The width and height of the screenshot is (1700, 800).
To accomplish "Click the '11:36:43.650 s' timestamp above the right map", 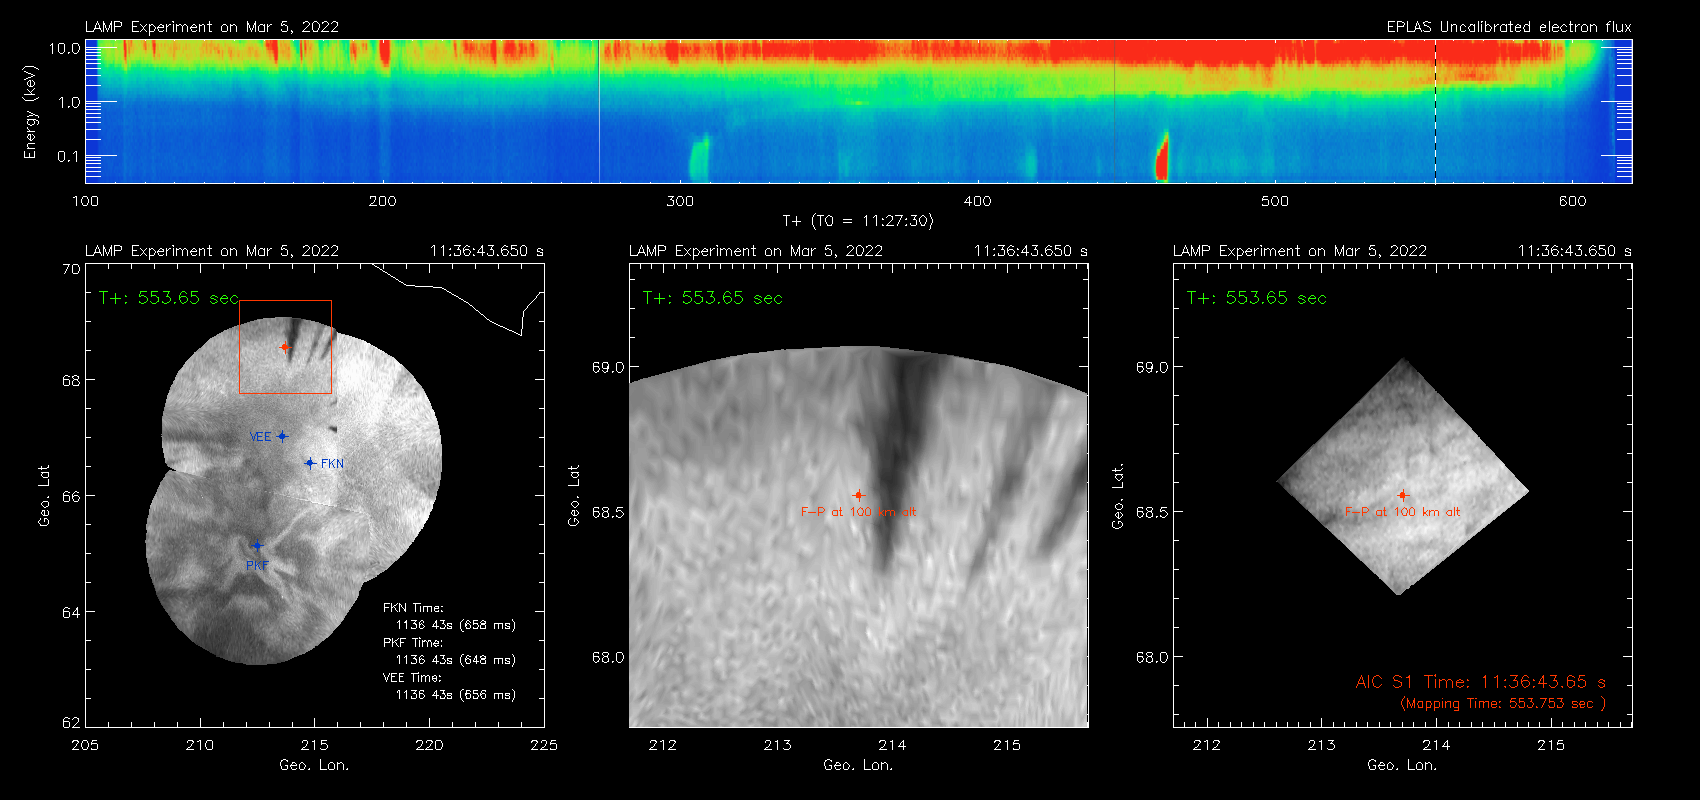I will click(x=1575, y=251).
